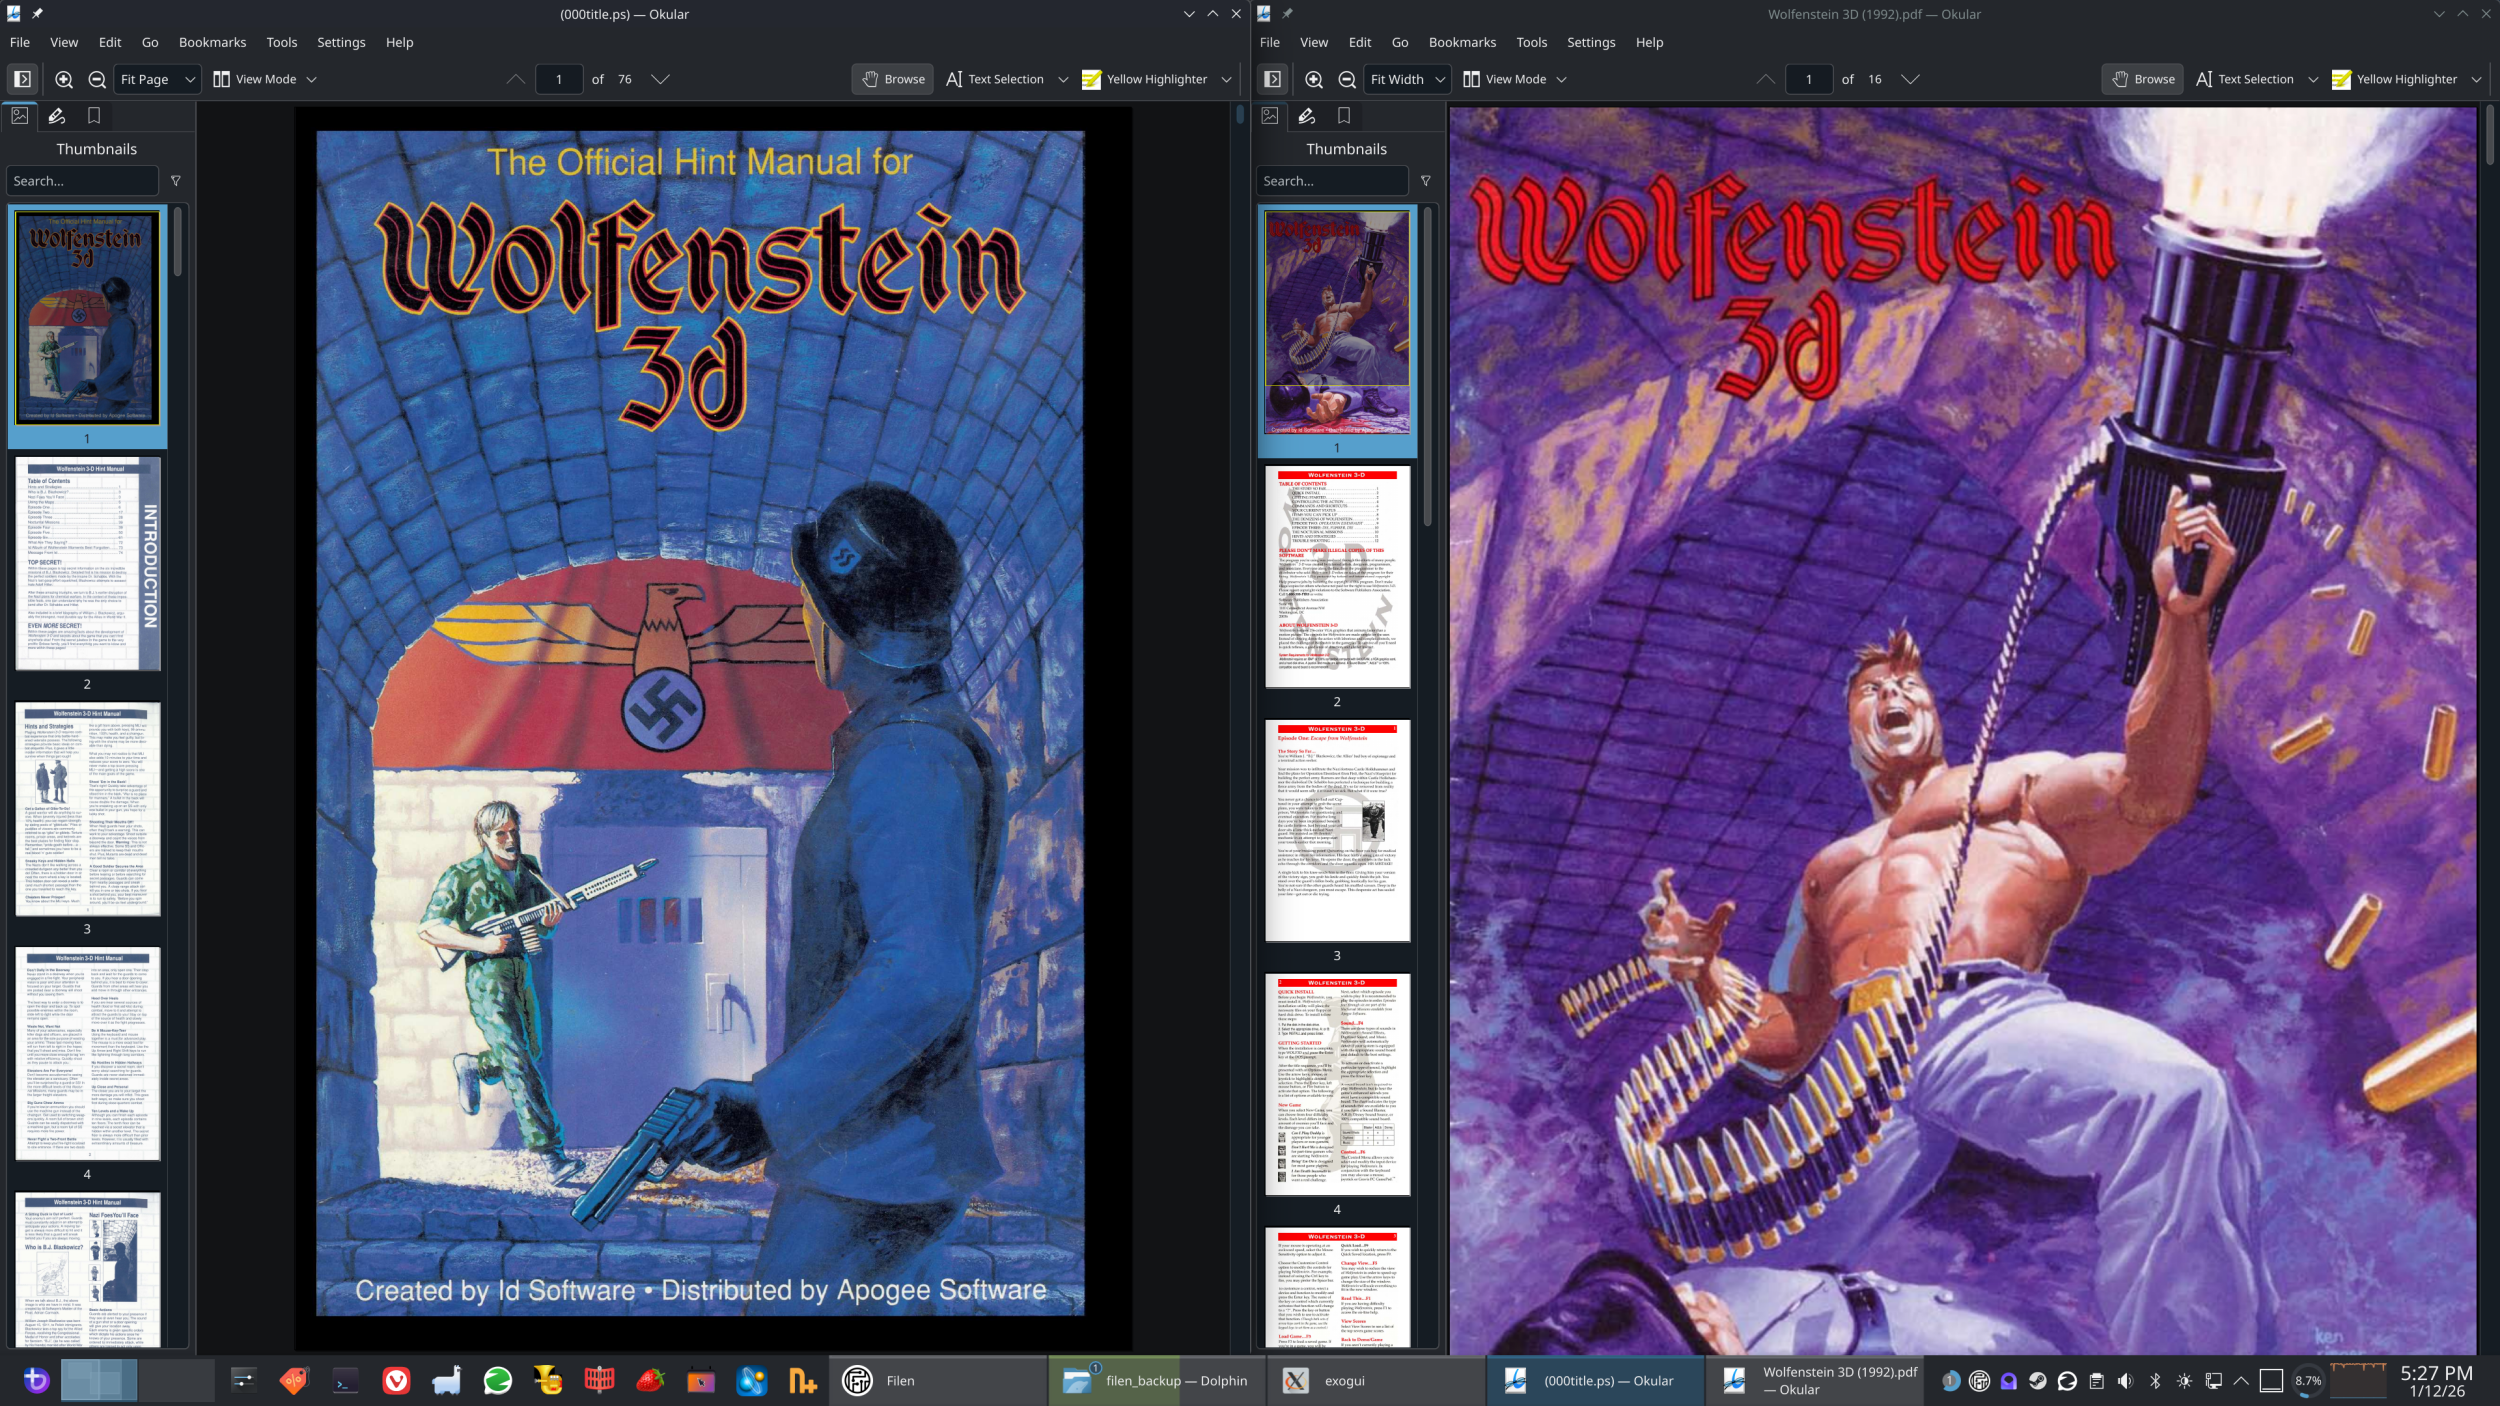
Task: Go to next page in the 76-page document
Action: click(x=660, y=79)
